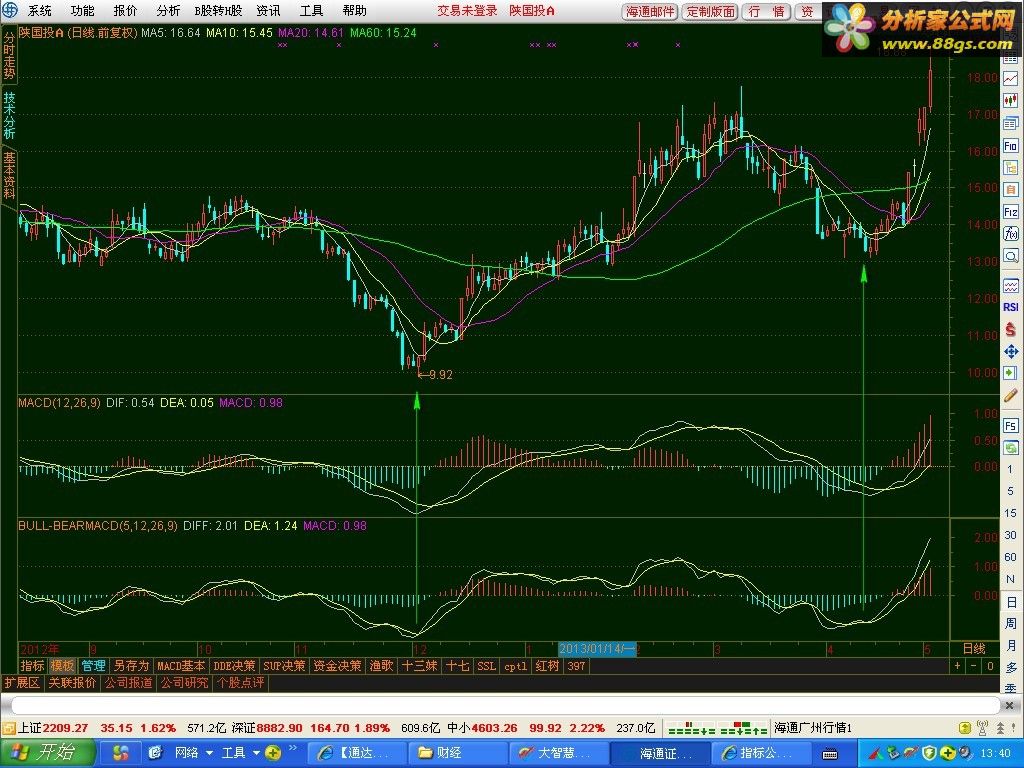Open the 分析 menu

[x=168, y=10]
